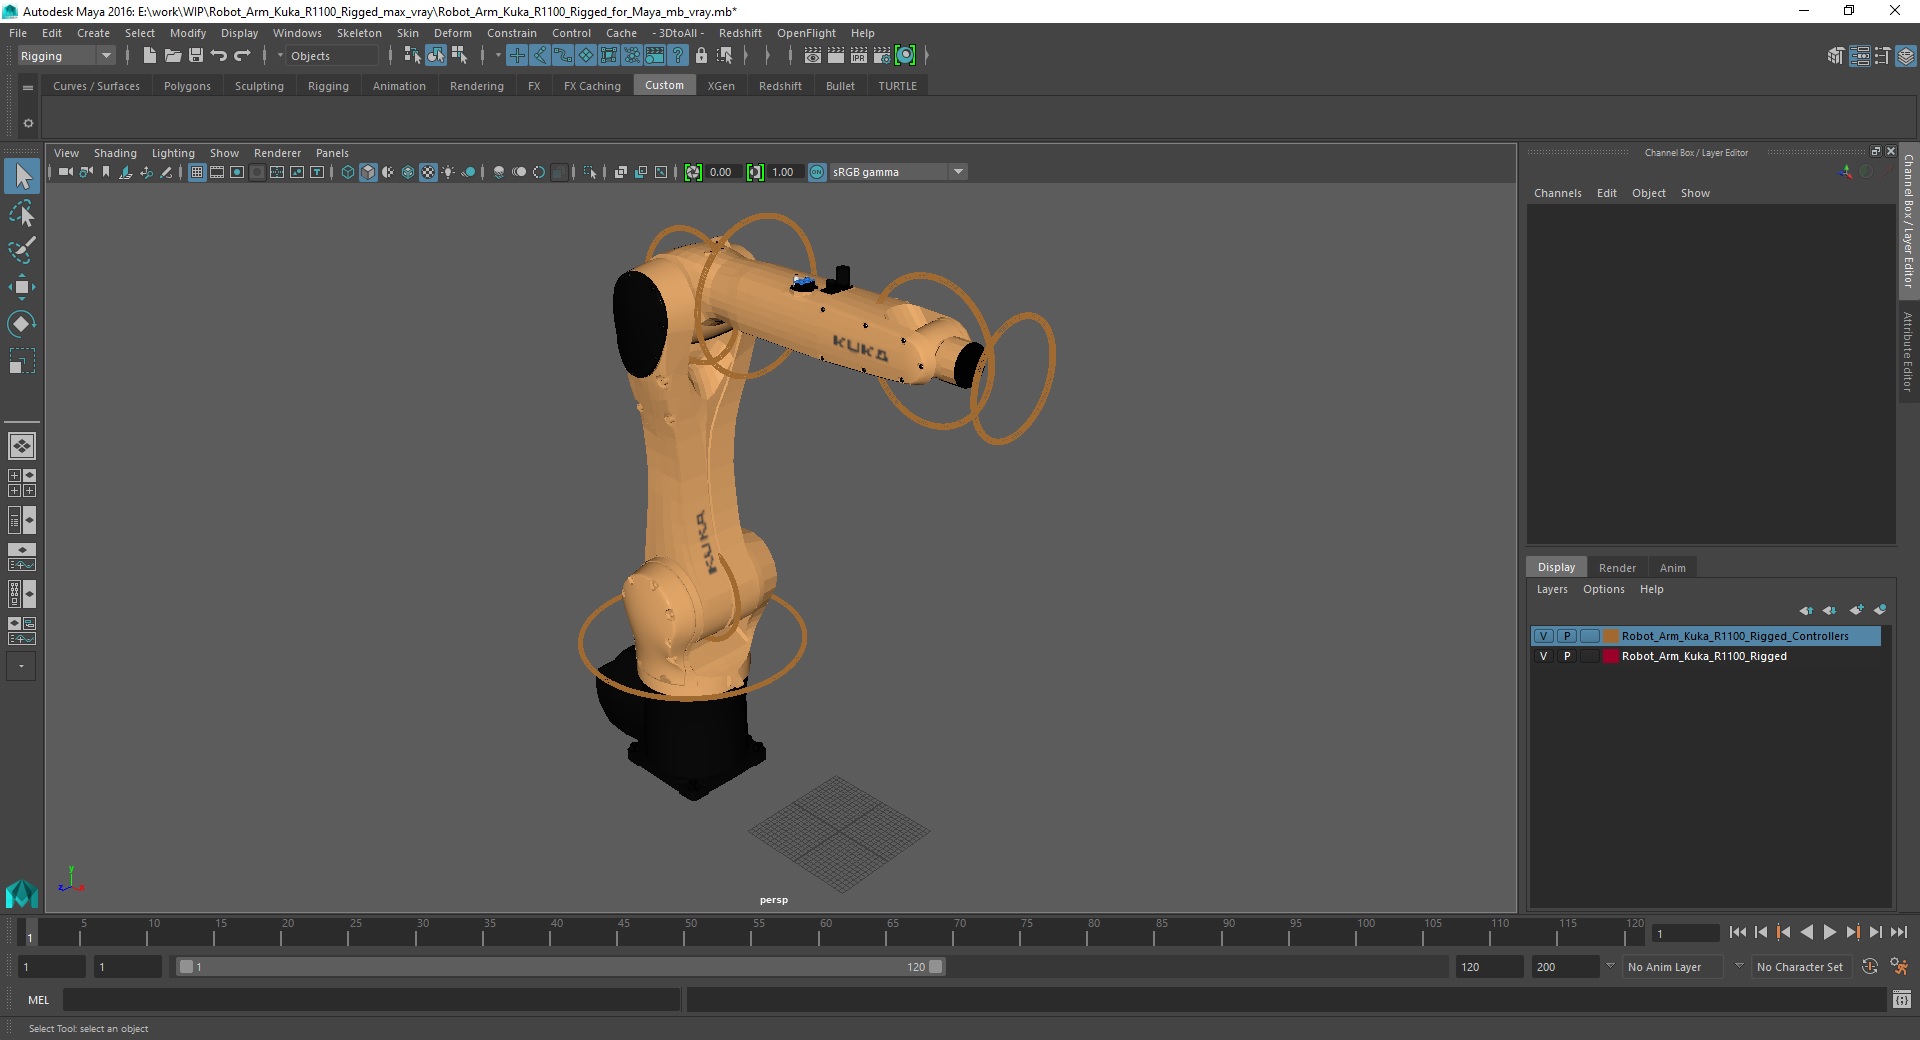Play the animation forwards

(x=1829, y=932)
